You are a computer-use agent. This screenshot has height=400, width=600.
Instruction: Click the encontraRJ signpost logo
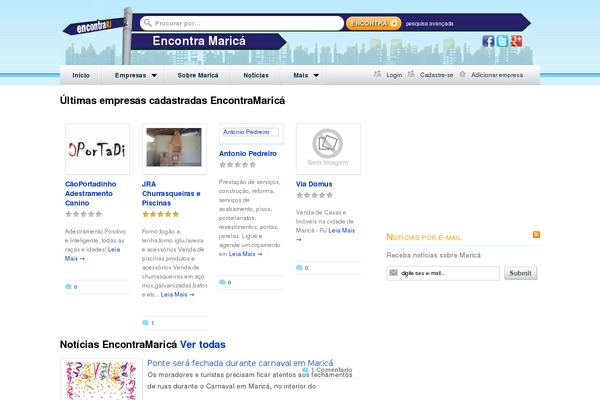[x=95, y=26]
